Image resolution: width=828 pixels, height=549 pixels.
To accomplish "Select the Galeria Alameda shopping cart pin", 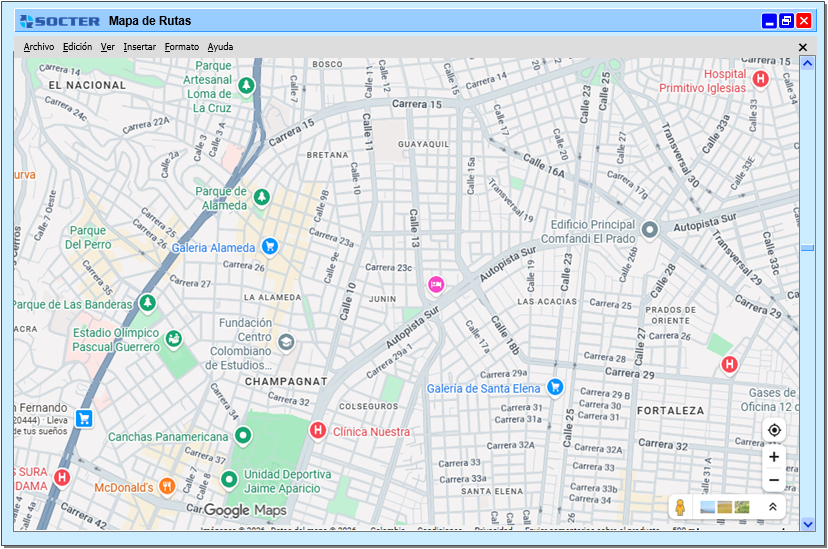I will click(x=270, y=246).
